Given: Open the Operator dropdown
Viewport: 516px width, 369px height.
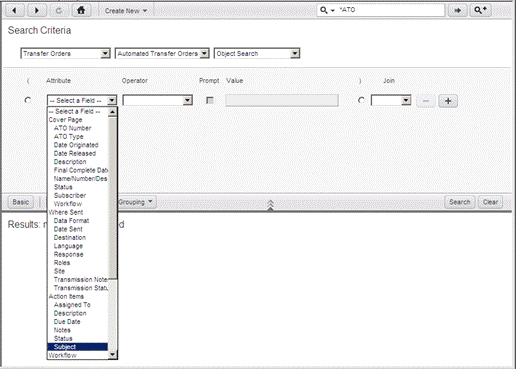Looking at the screenshot, I should pos(158,100).
